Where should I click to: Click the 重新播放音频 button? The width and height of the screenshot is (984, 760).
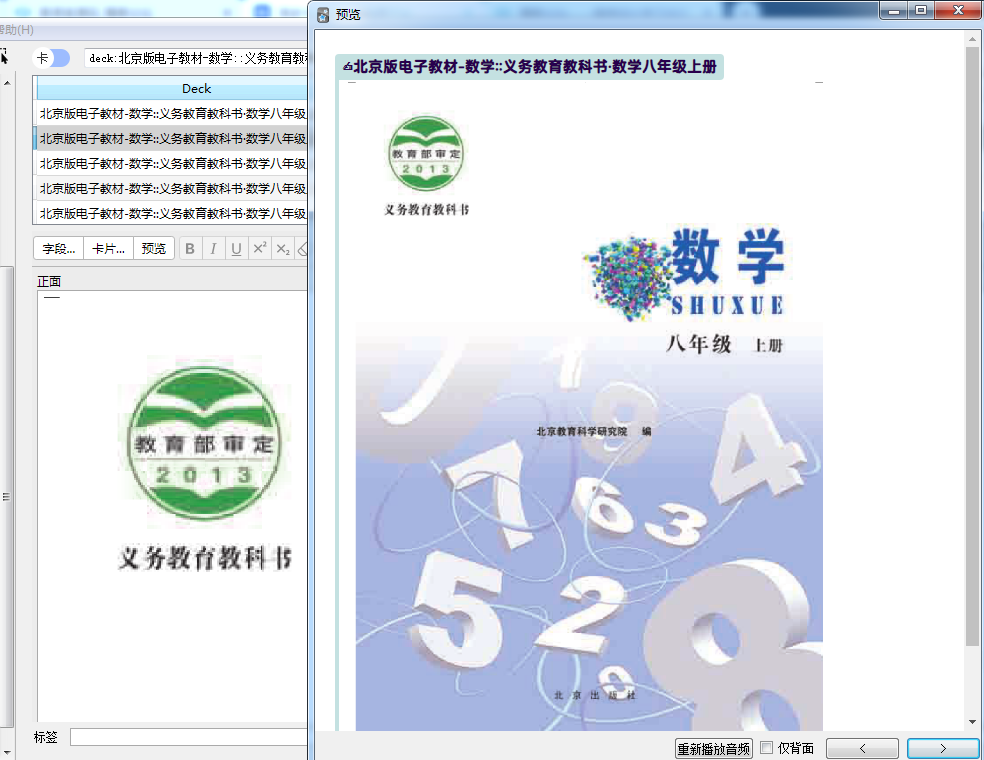(714, 748)
